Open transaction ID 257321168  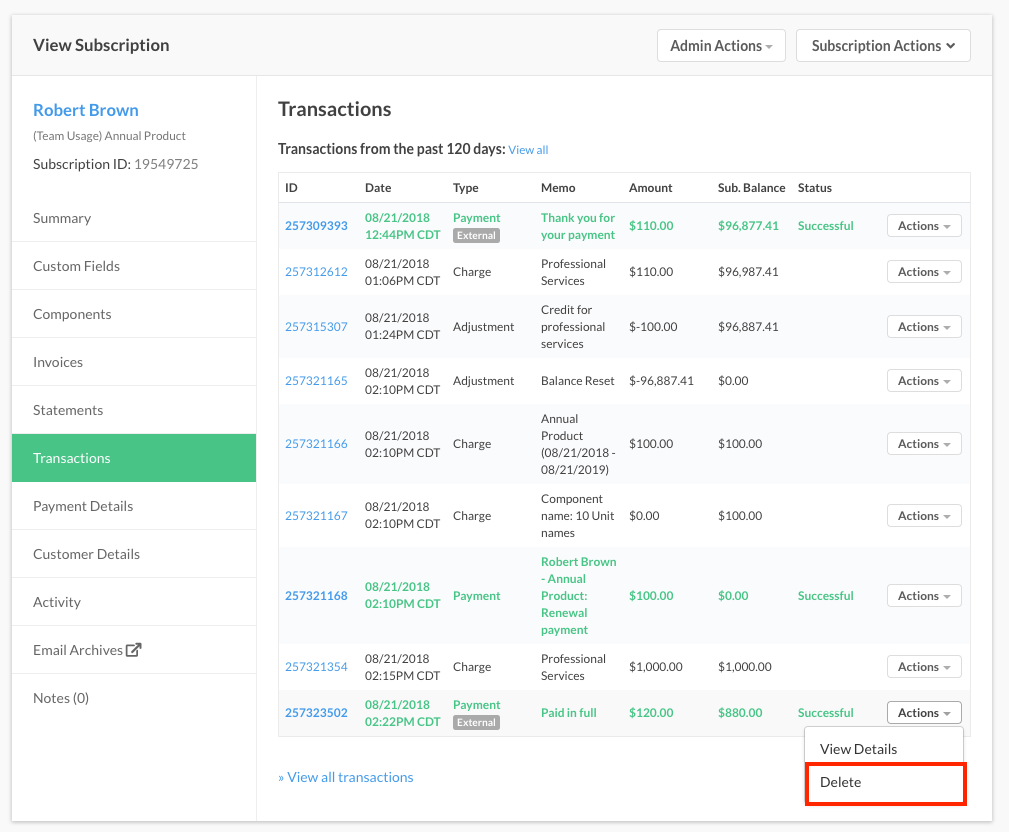click(x=316, y=596)
